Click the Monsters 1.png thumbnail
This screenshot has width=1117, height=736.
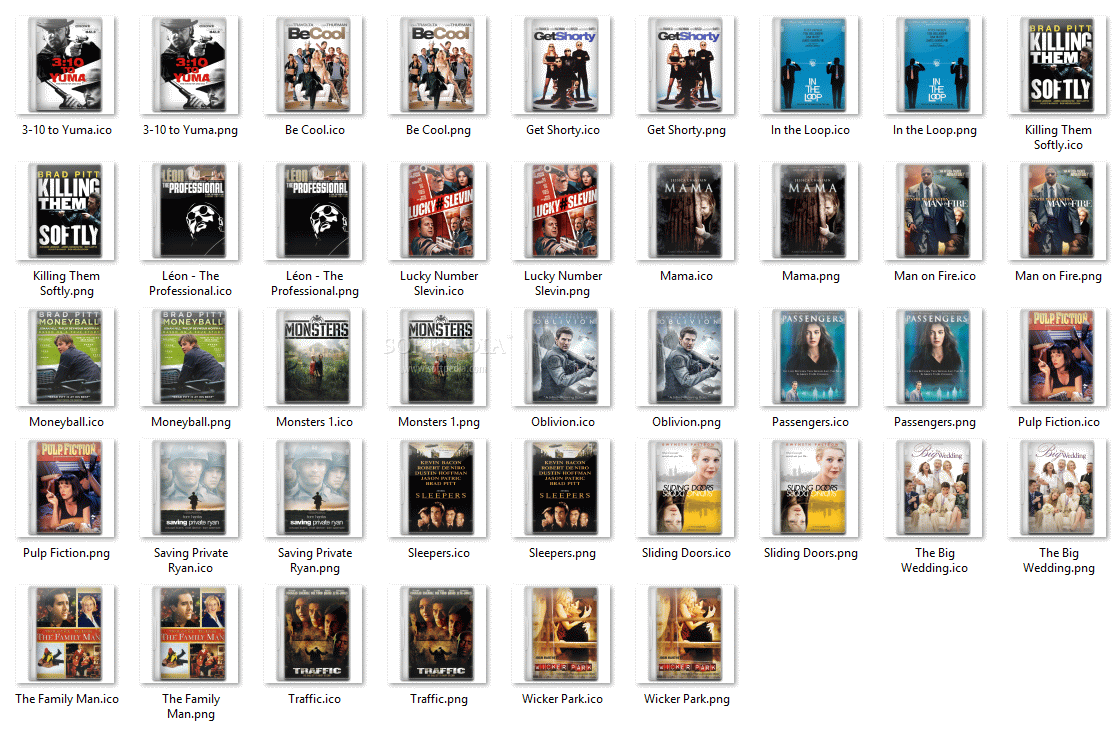[x=438, y=358]
